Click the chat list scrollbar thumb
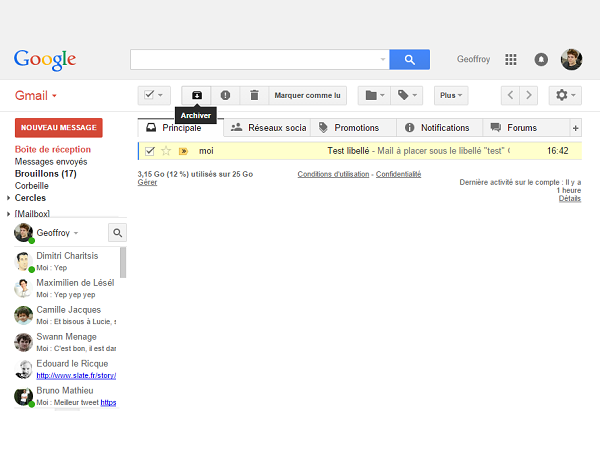The width and height of the screenshot is (600, 450). pos(123,262)
